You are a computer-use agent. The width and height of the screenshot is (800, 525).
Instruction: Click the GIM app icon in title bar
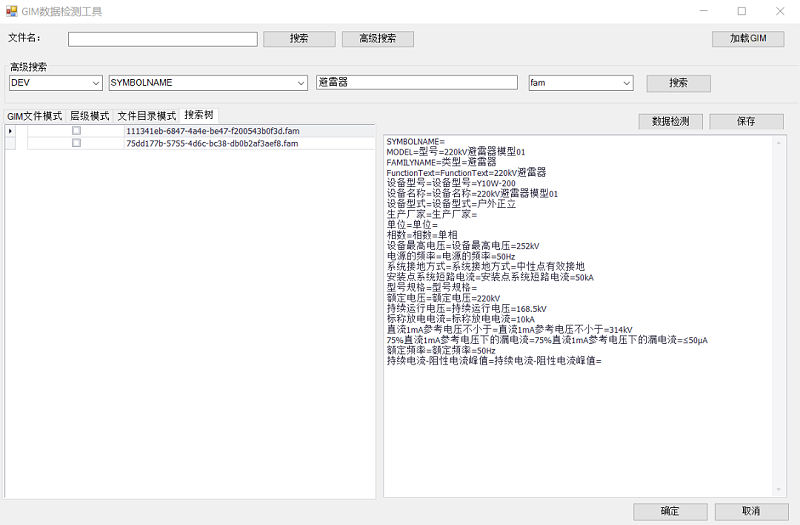tap(11, 11)
